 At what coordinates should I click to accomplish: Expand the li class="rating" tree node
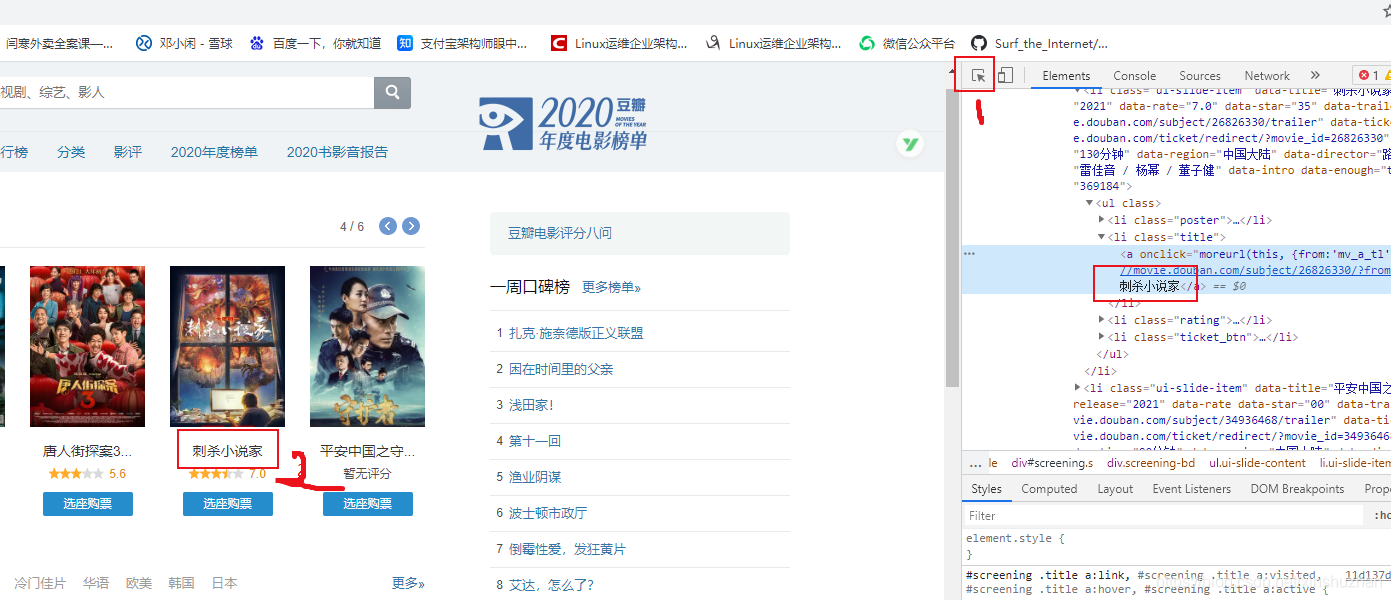click(1101, 320)
